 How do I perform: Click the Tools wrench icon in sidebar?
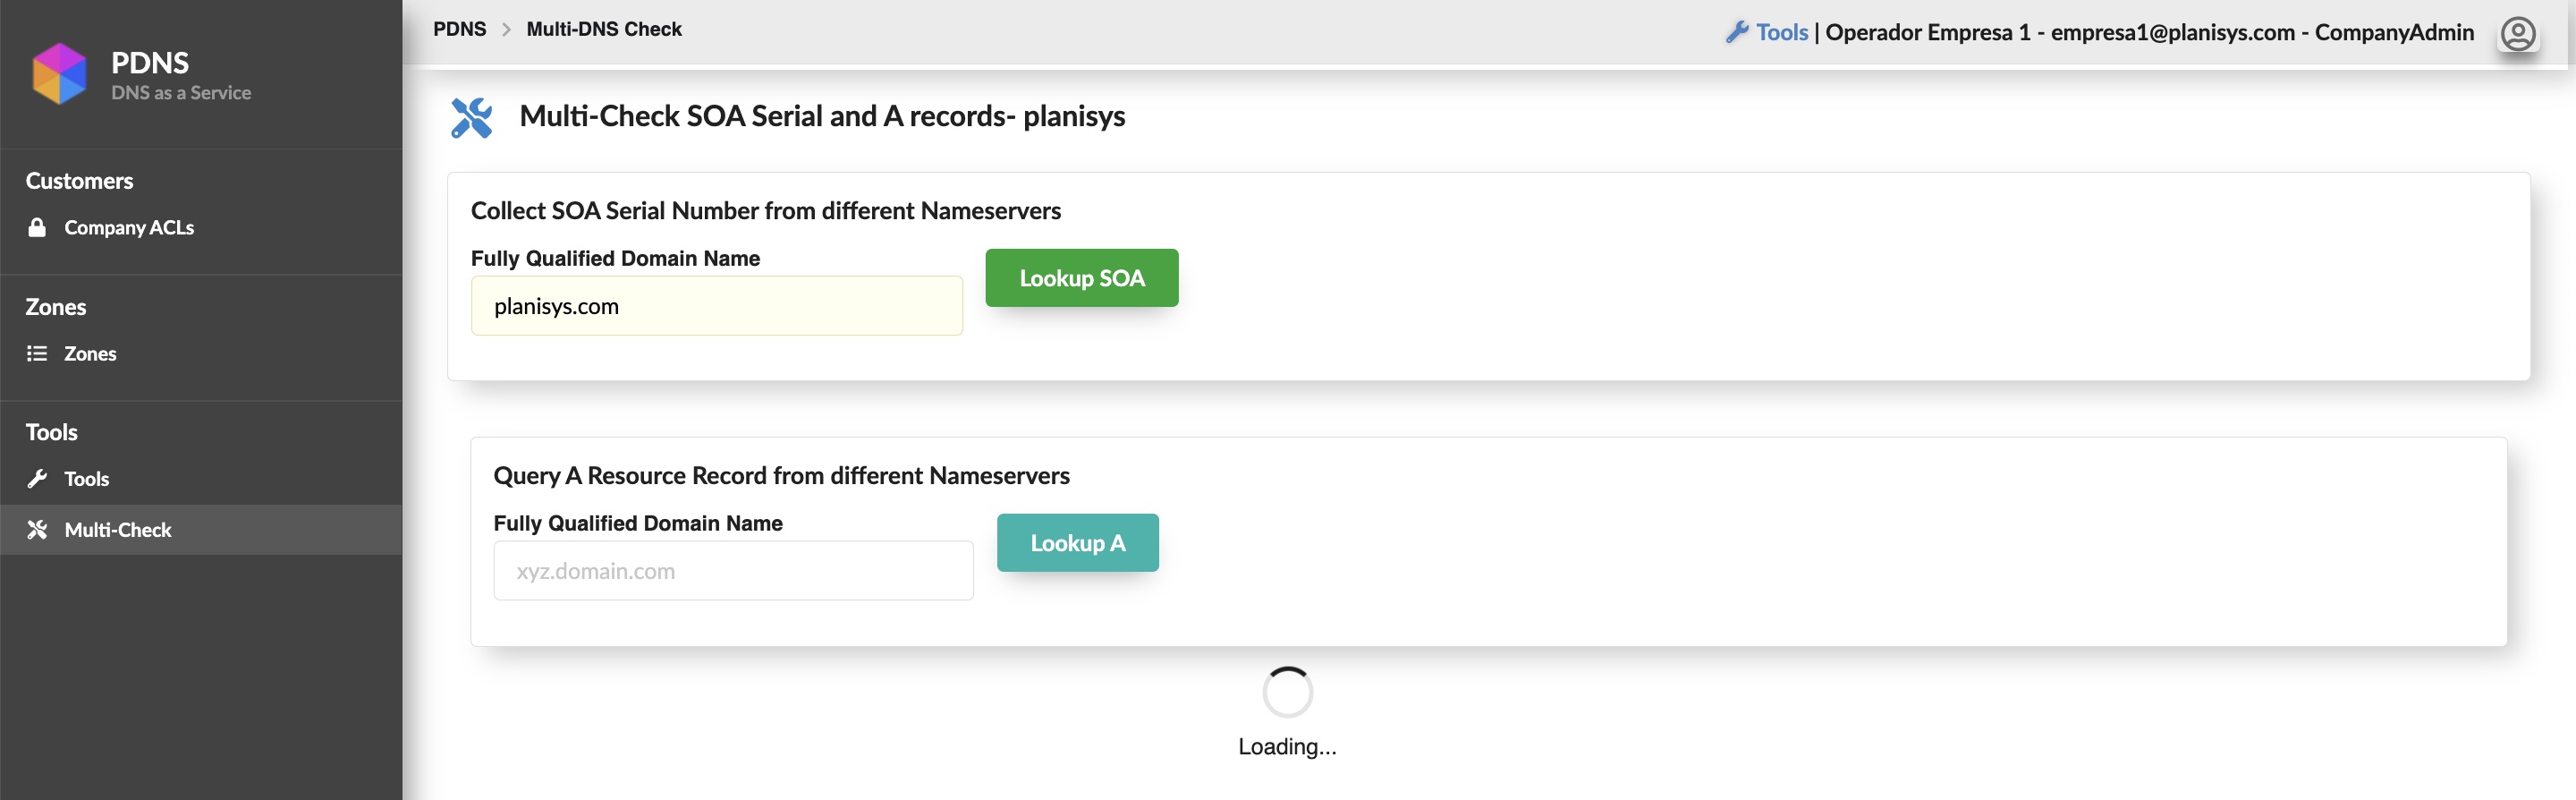[x=37, y=479]
